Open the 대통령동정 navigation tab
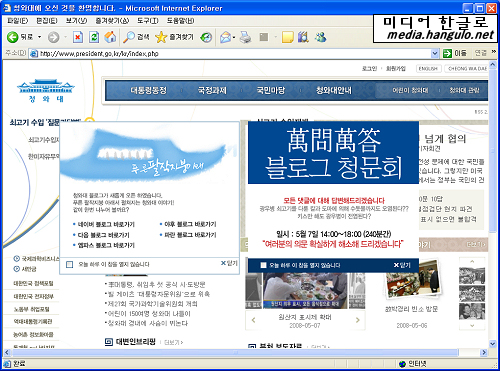 148,90
